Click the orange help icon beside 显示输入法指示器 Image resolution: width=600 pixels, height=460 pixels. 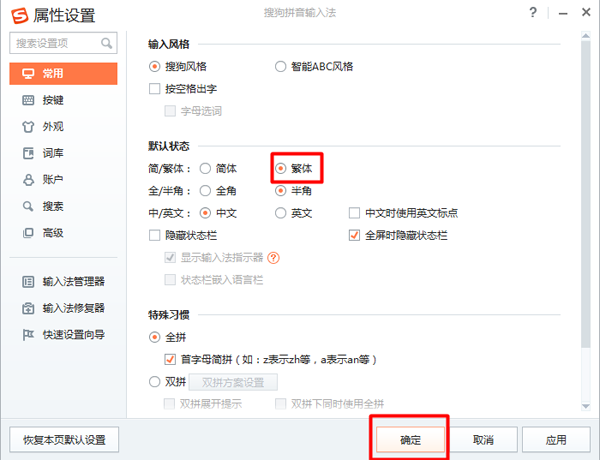(273, 257)
